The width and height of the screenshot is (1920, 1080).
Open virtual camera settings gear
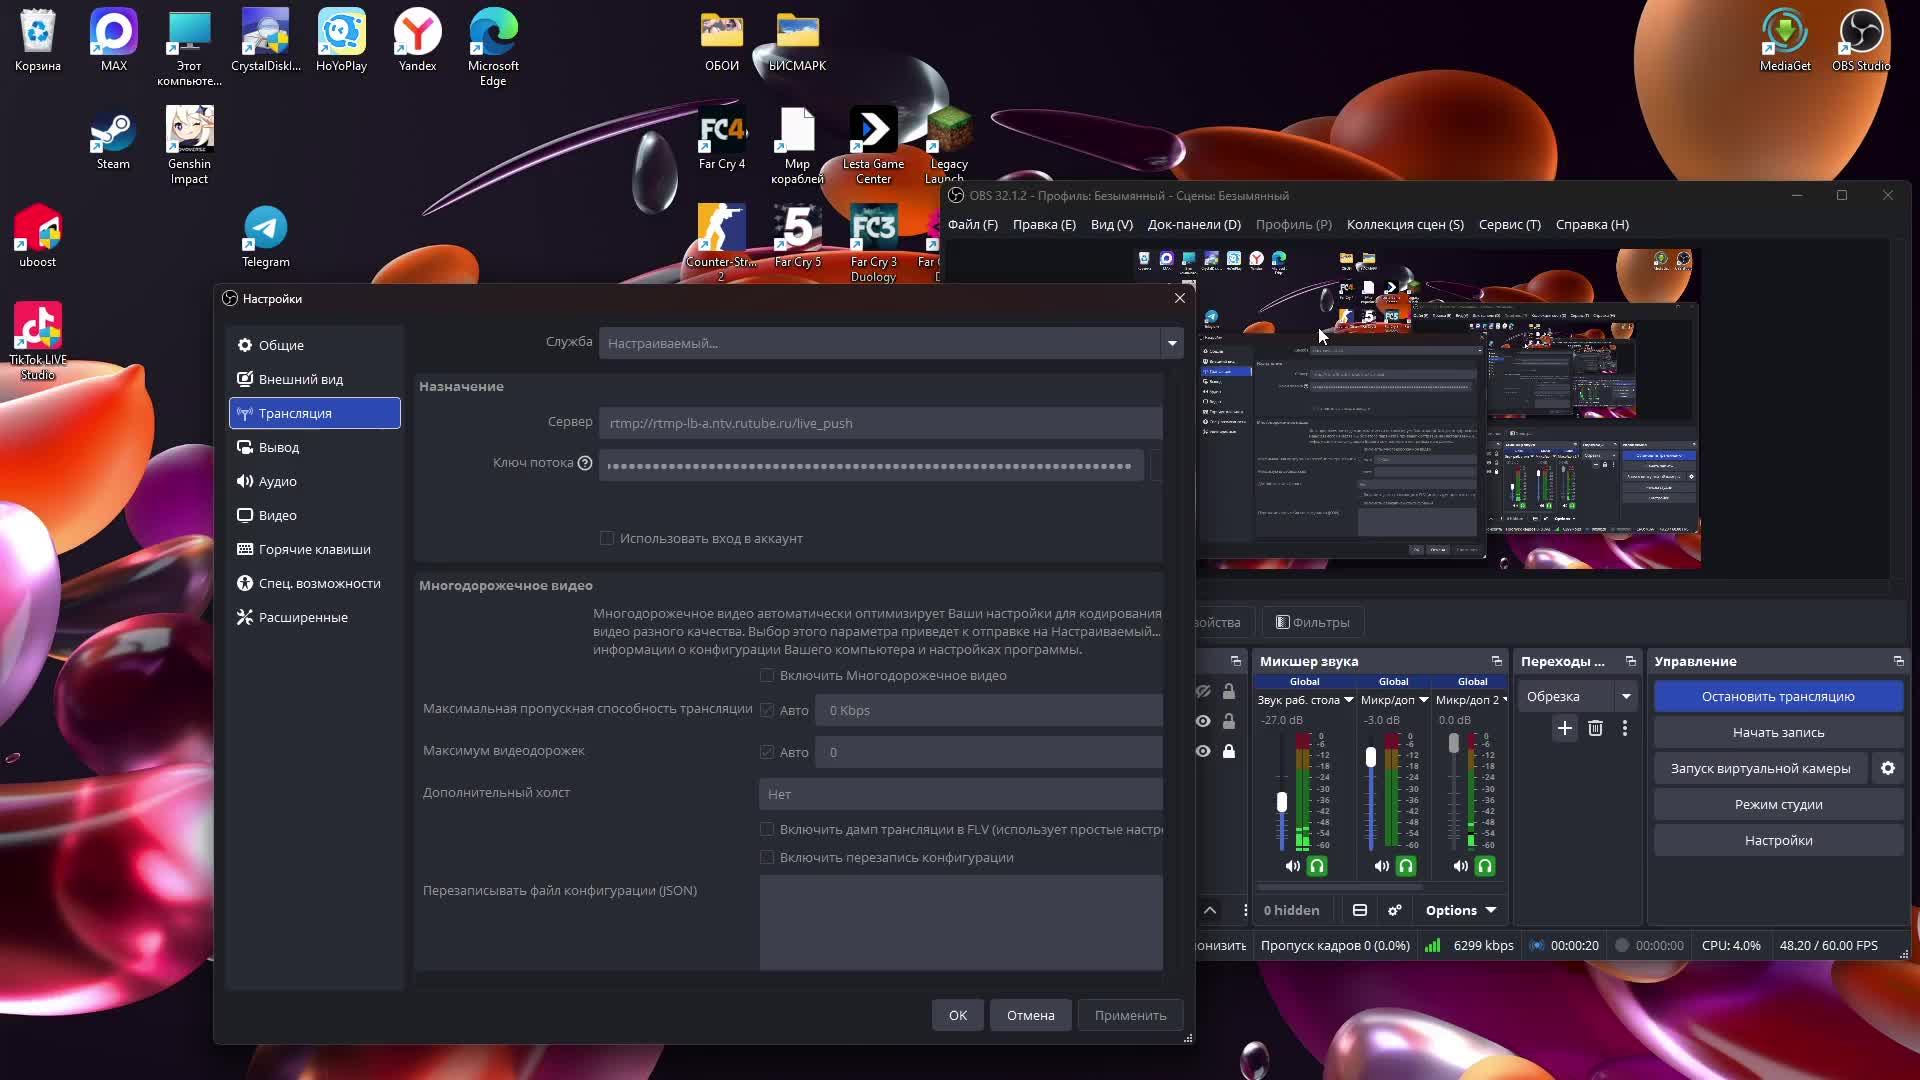pos(1888,768)
